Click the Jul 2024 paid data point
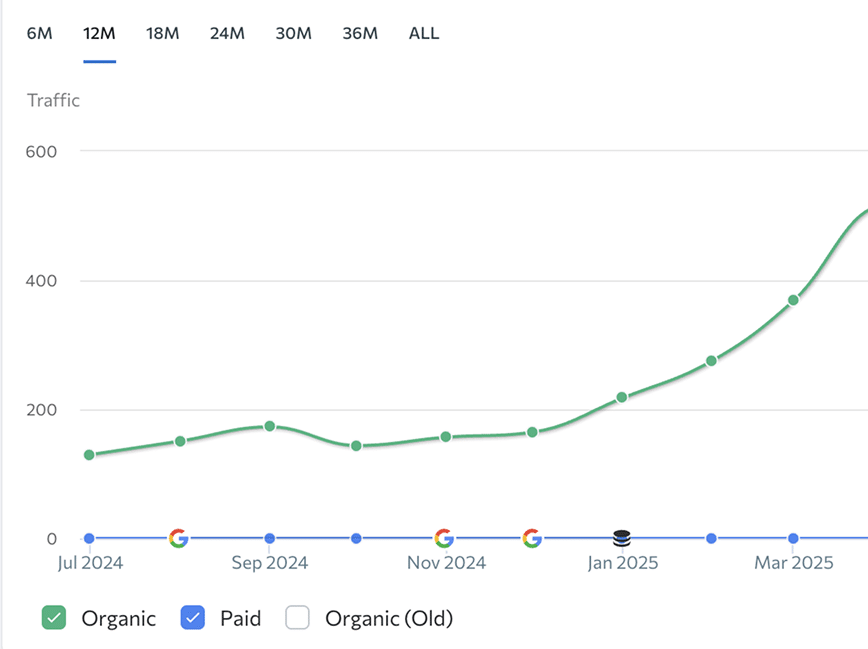This screenshot has width=868, height=649. [89, 538]
